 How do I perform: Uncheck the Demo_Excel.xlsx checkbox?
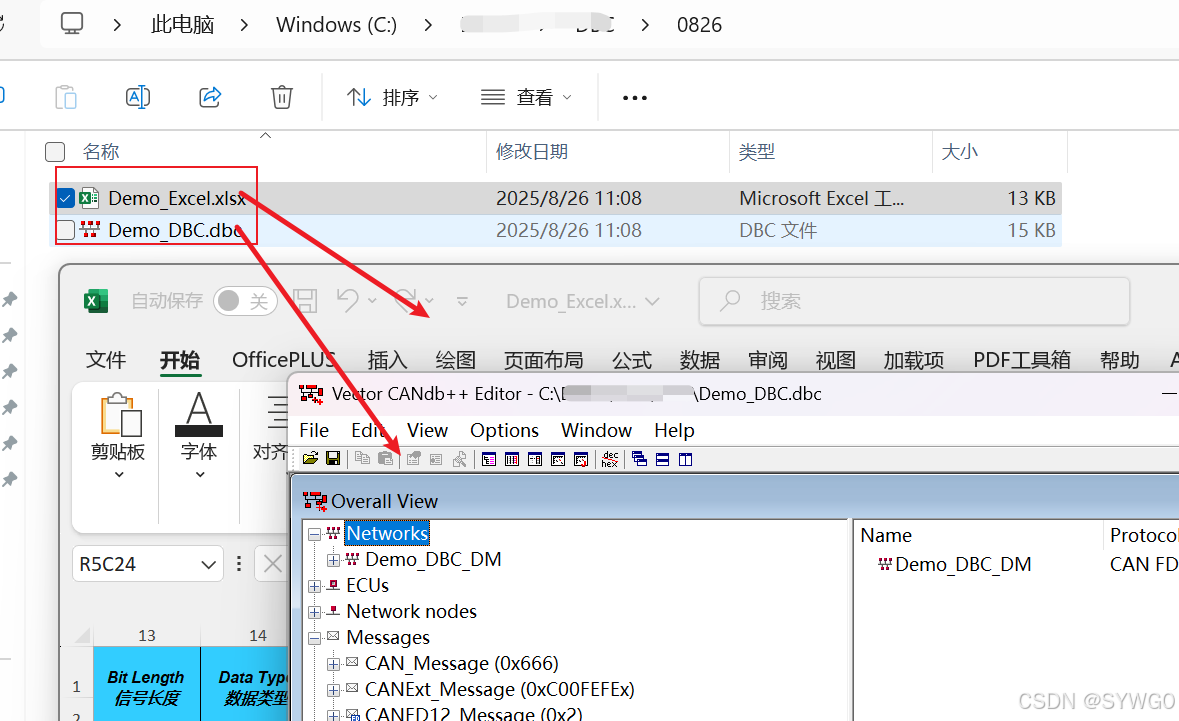coord(65,198)
